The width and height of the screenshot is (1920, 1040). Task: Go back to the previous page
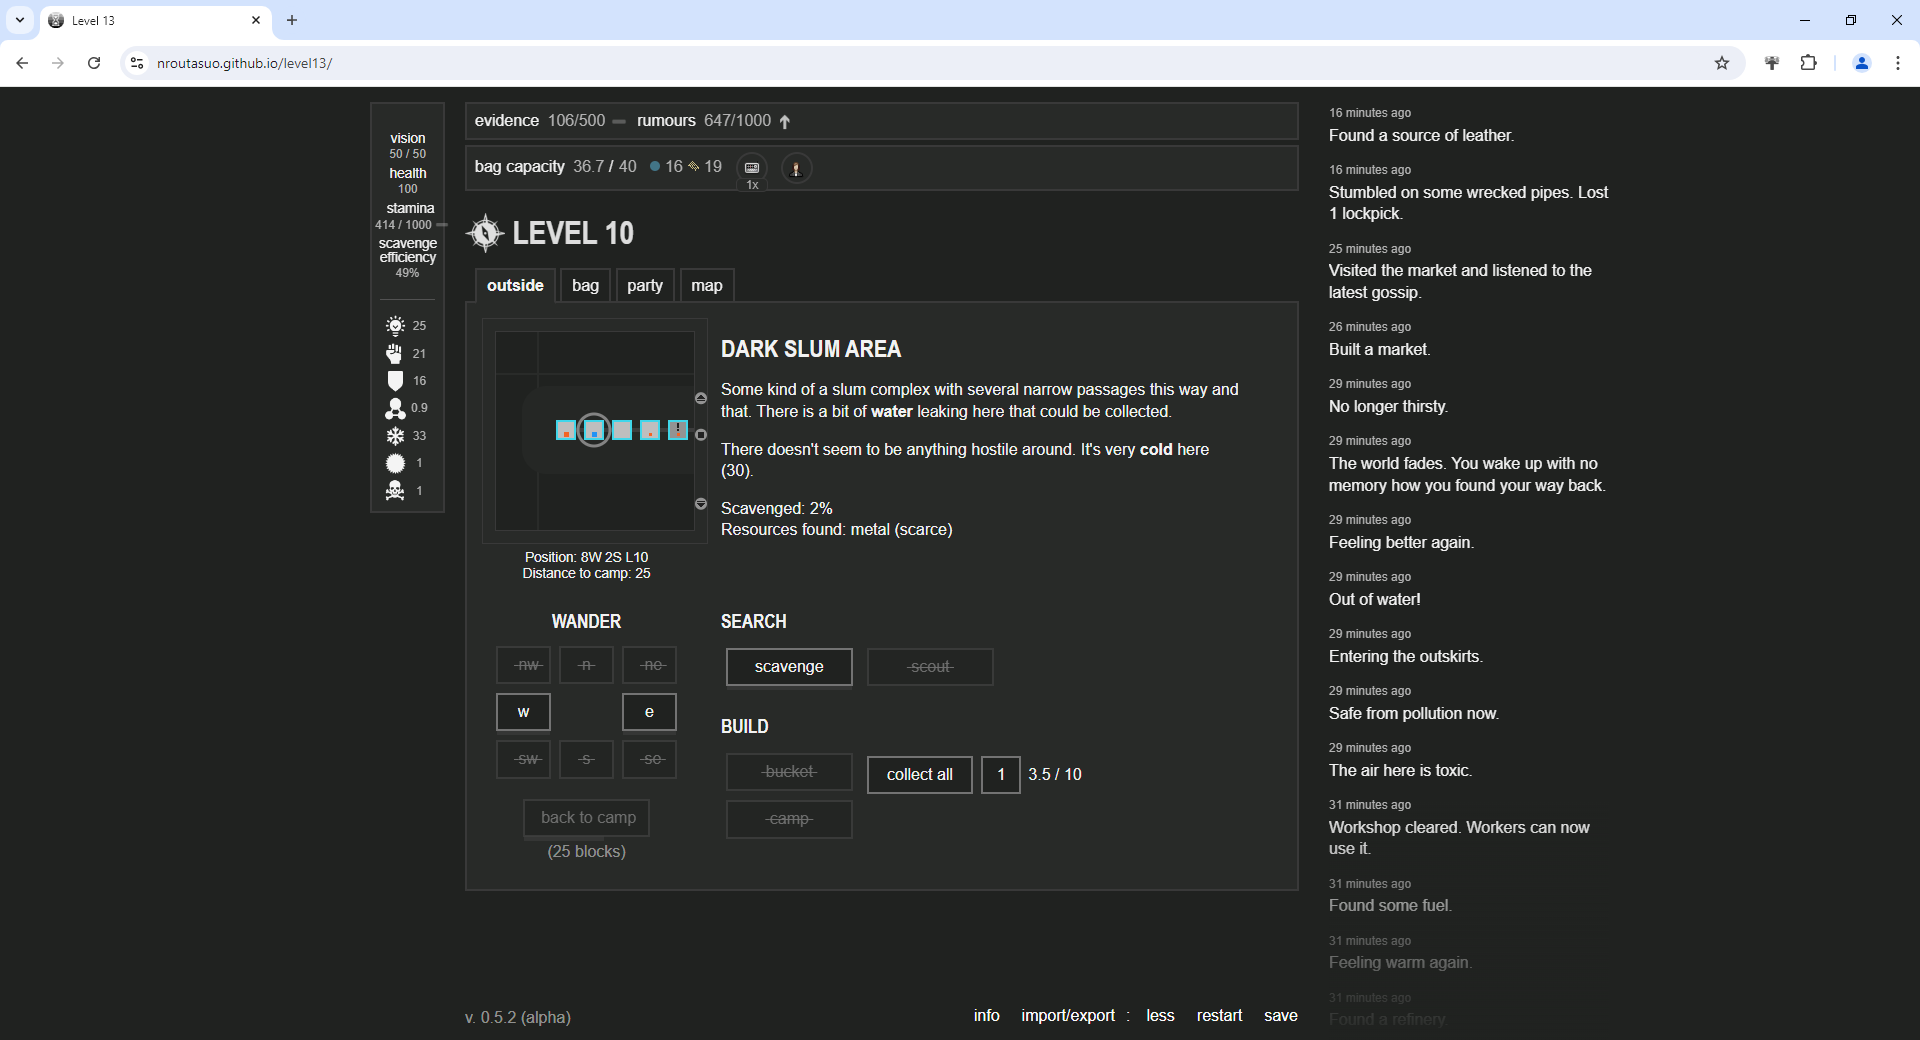(x=22, y=63)
